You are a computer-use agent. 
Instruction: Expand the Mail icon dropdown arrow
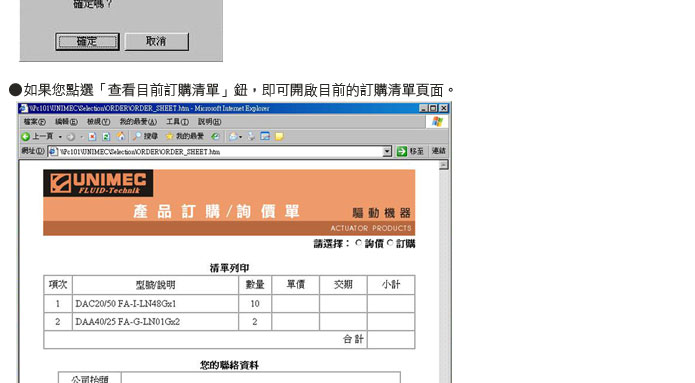[x=241, y=137]
